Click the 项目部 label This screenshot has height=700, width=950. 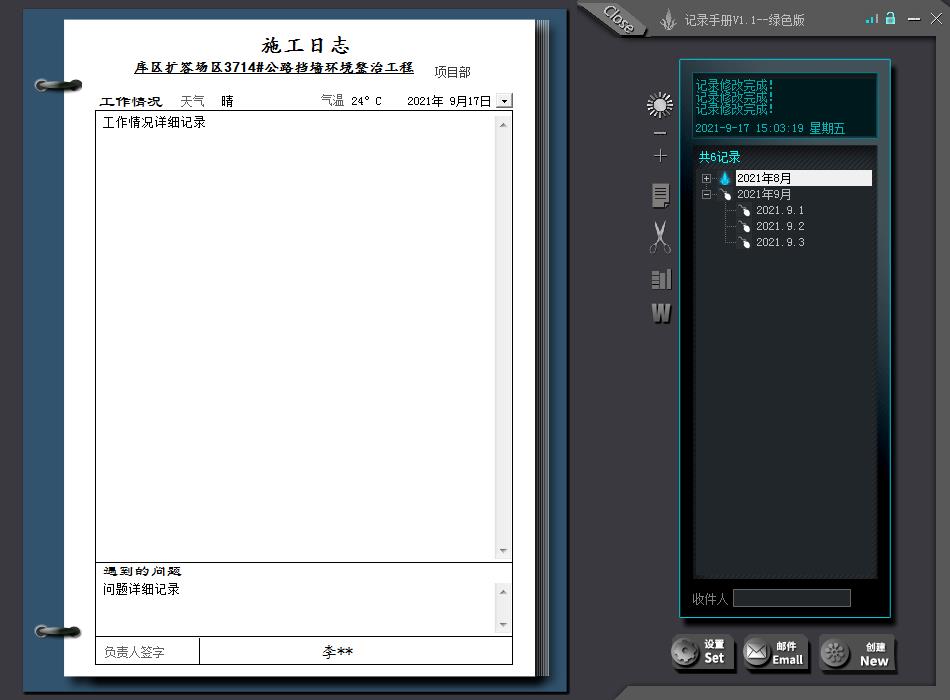tap(452, 72)
